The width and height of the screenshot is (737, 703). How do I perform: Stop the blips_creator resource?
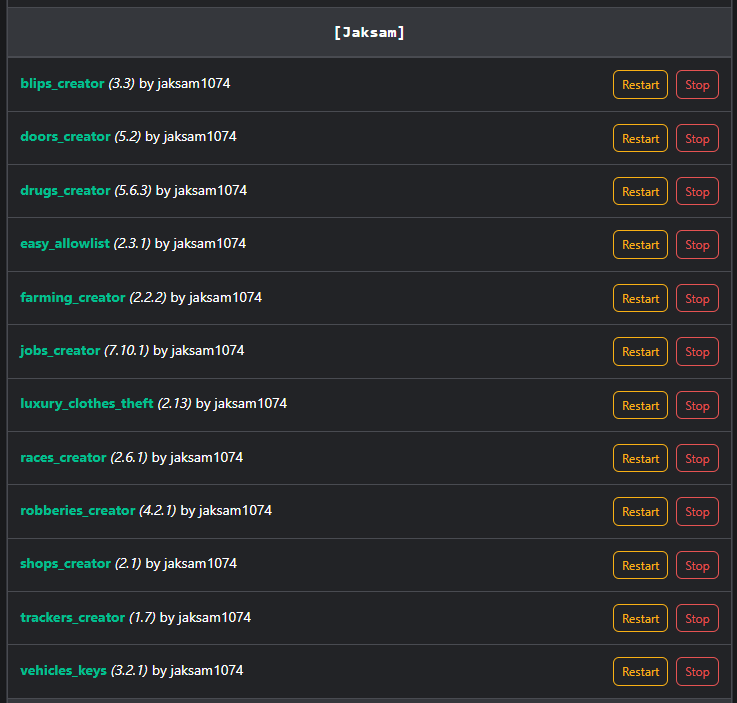[697, 85]
